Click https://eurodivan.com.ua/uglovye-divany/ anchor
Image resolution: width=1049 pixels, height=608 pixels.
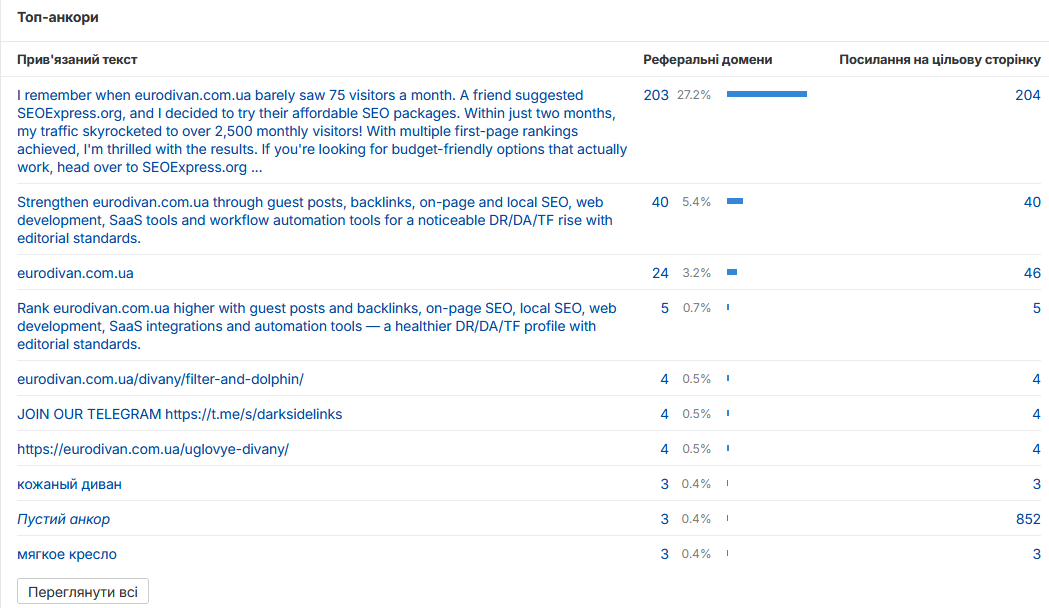click(x=153, y=449)
